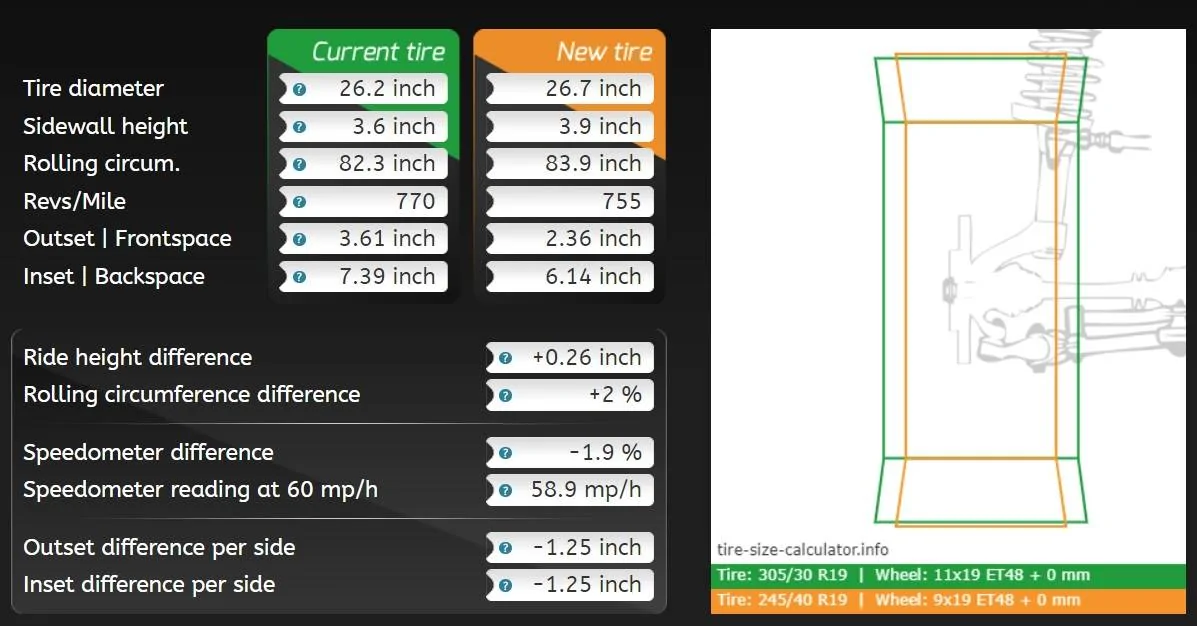
Task: Click the tire-size-calculator.info link
Action: [802, 550]
